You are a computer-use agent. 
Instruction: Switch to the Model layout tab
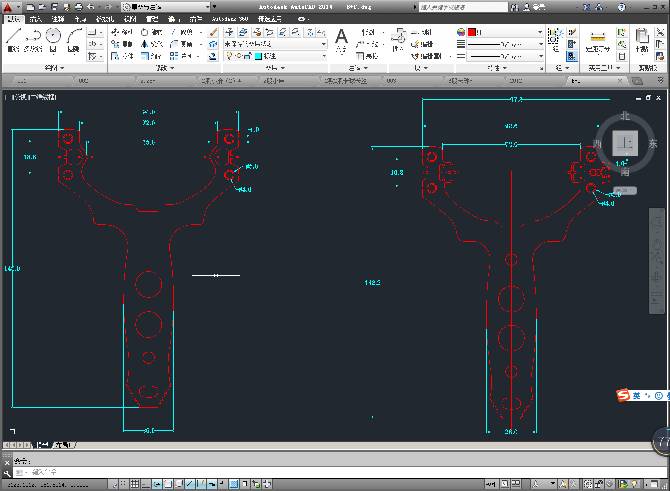coord(41,445)
